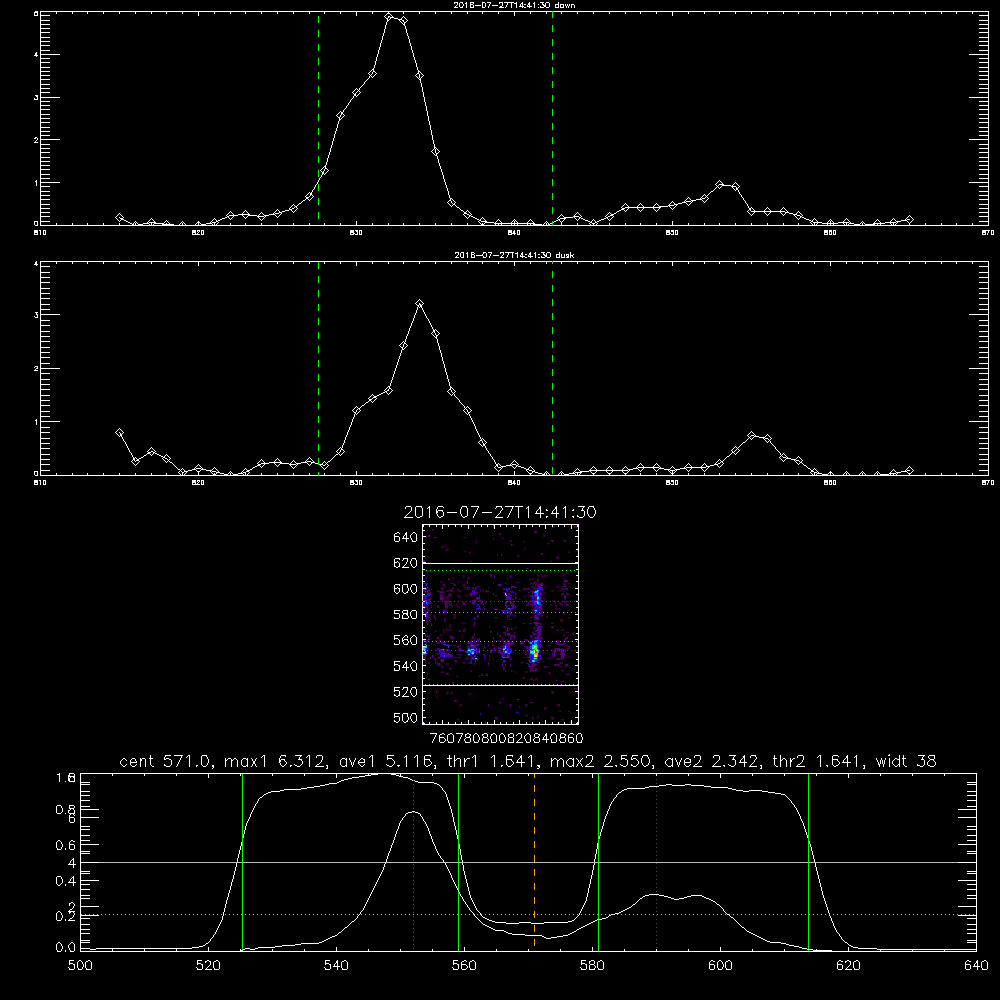Click the '580' label on spectrogram y-axis
1000x1000 pixels.
[x=406, y=615]
